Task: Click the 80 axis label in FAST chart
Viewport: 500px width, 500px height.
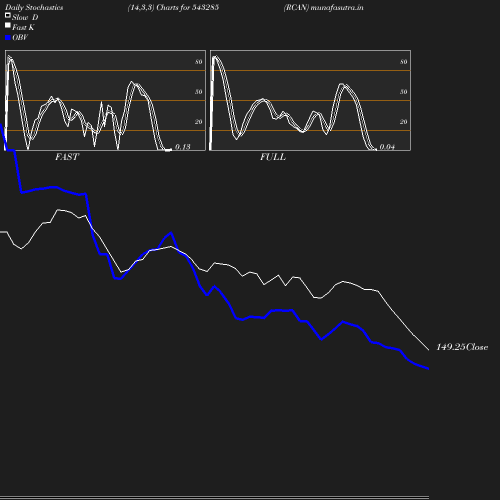Action: click(199, 62)
